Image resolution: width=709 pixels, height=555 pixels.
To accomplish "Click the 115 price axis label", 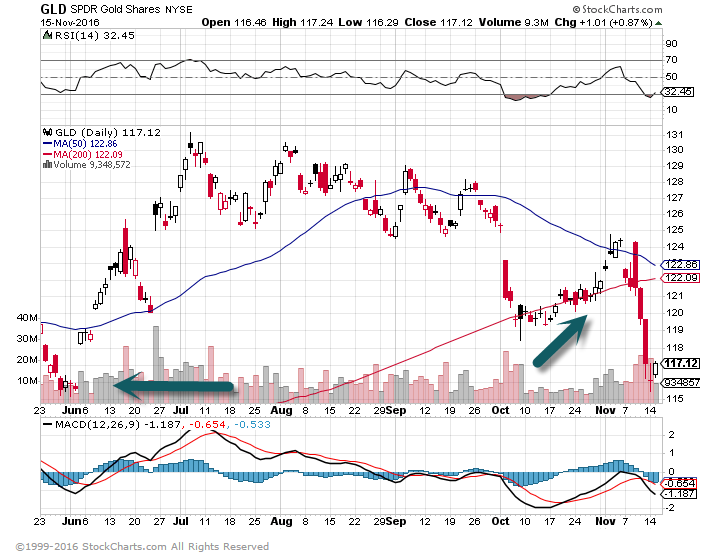I will click(x=675, y=399).
